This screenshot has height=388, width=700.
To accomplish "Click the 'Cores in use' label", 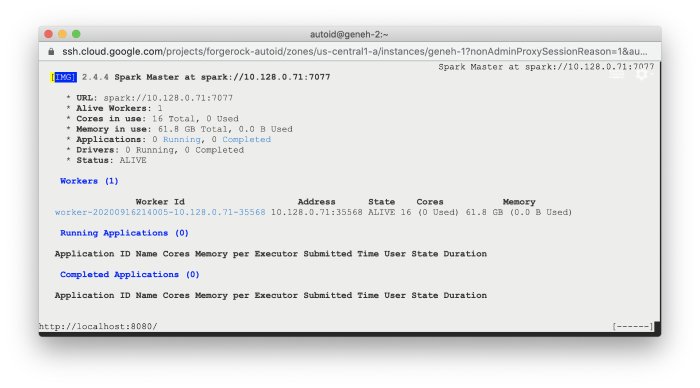I will click(x=111, y=119).
